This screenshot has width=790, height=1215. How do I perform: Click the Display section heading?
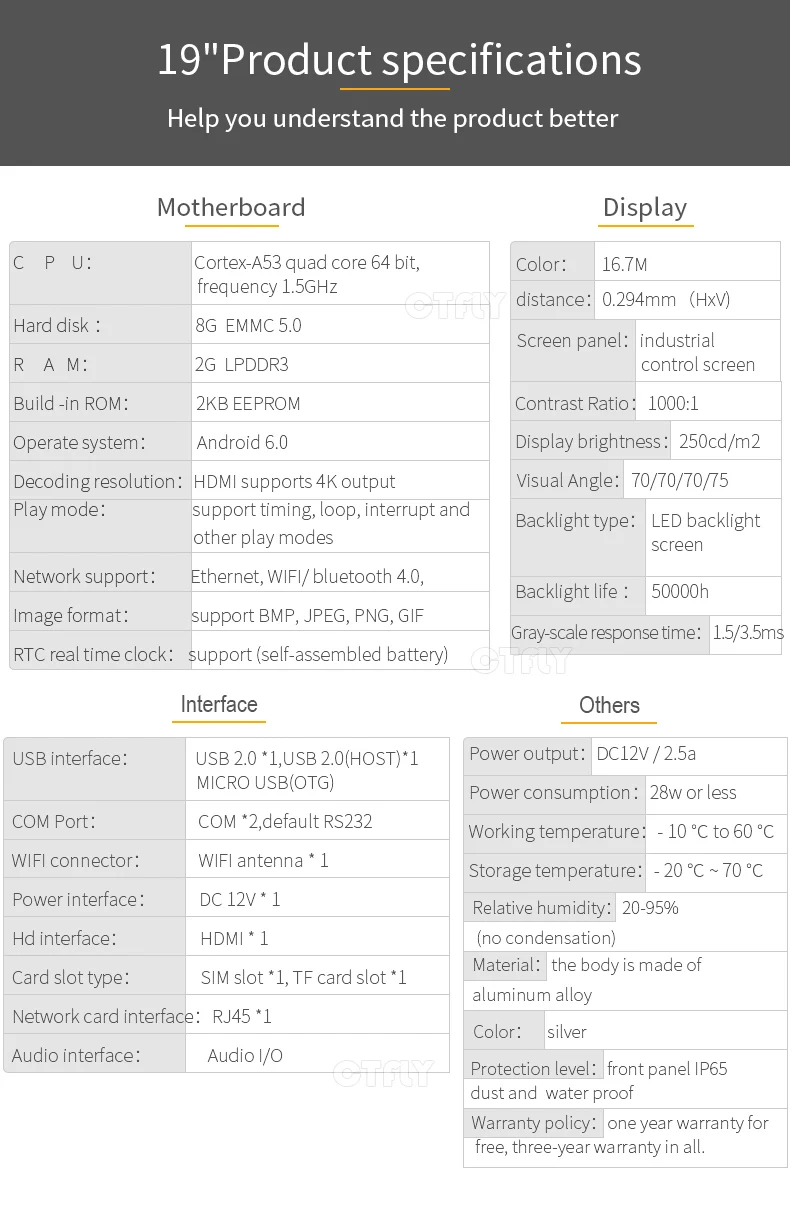[x=645, y=207]
